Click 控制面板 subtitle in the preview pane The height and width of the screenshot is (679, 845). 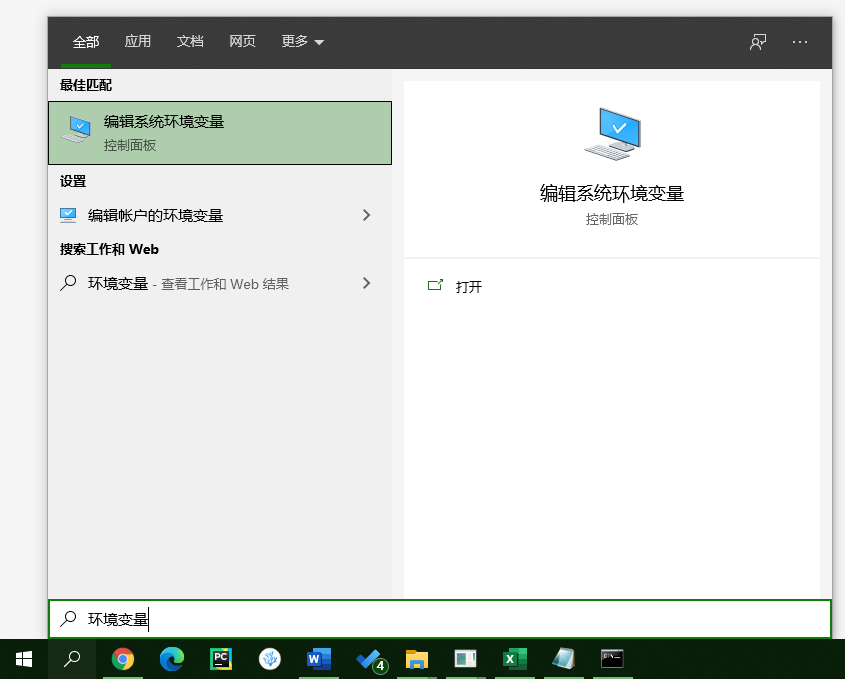[612, 219]
